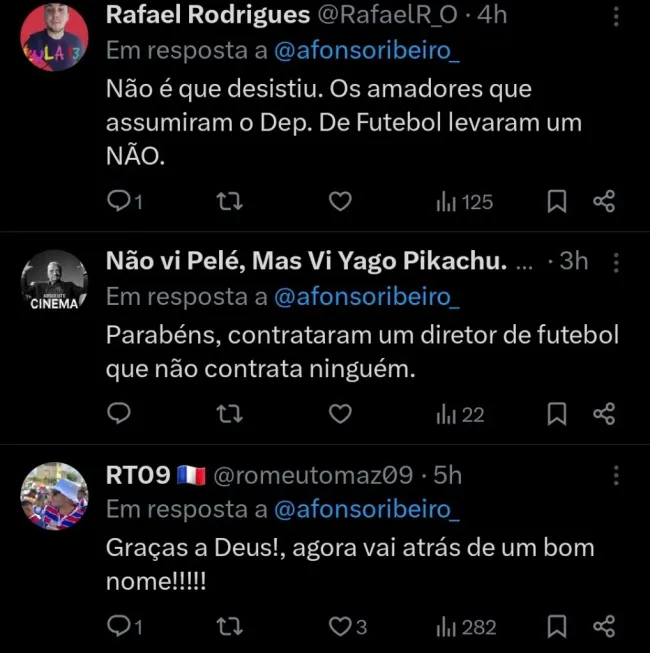Open Rafael Rodrigues' profile avatar

[x=53, y=36]
